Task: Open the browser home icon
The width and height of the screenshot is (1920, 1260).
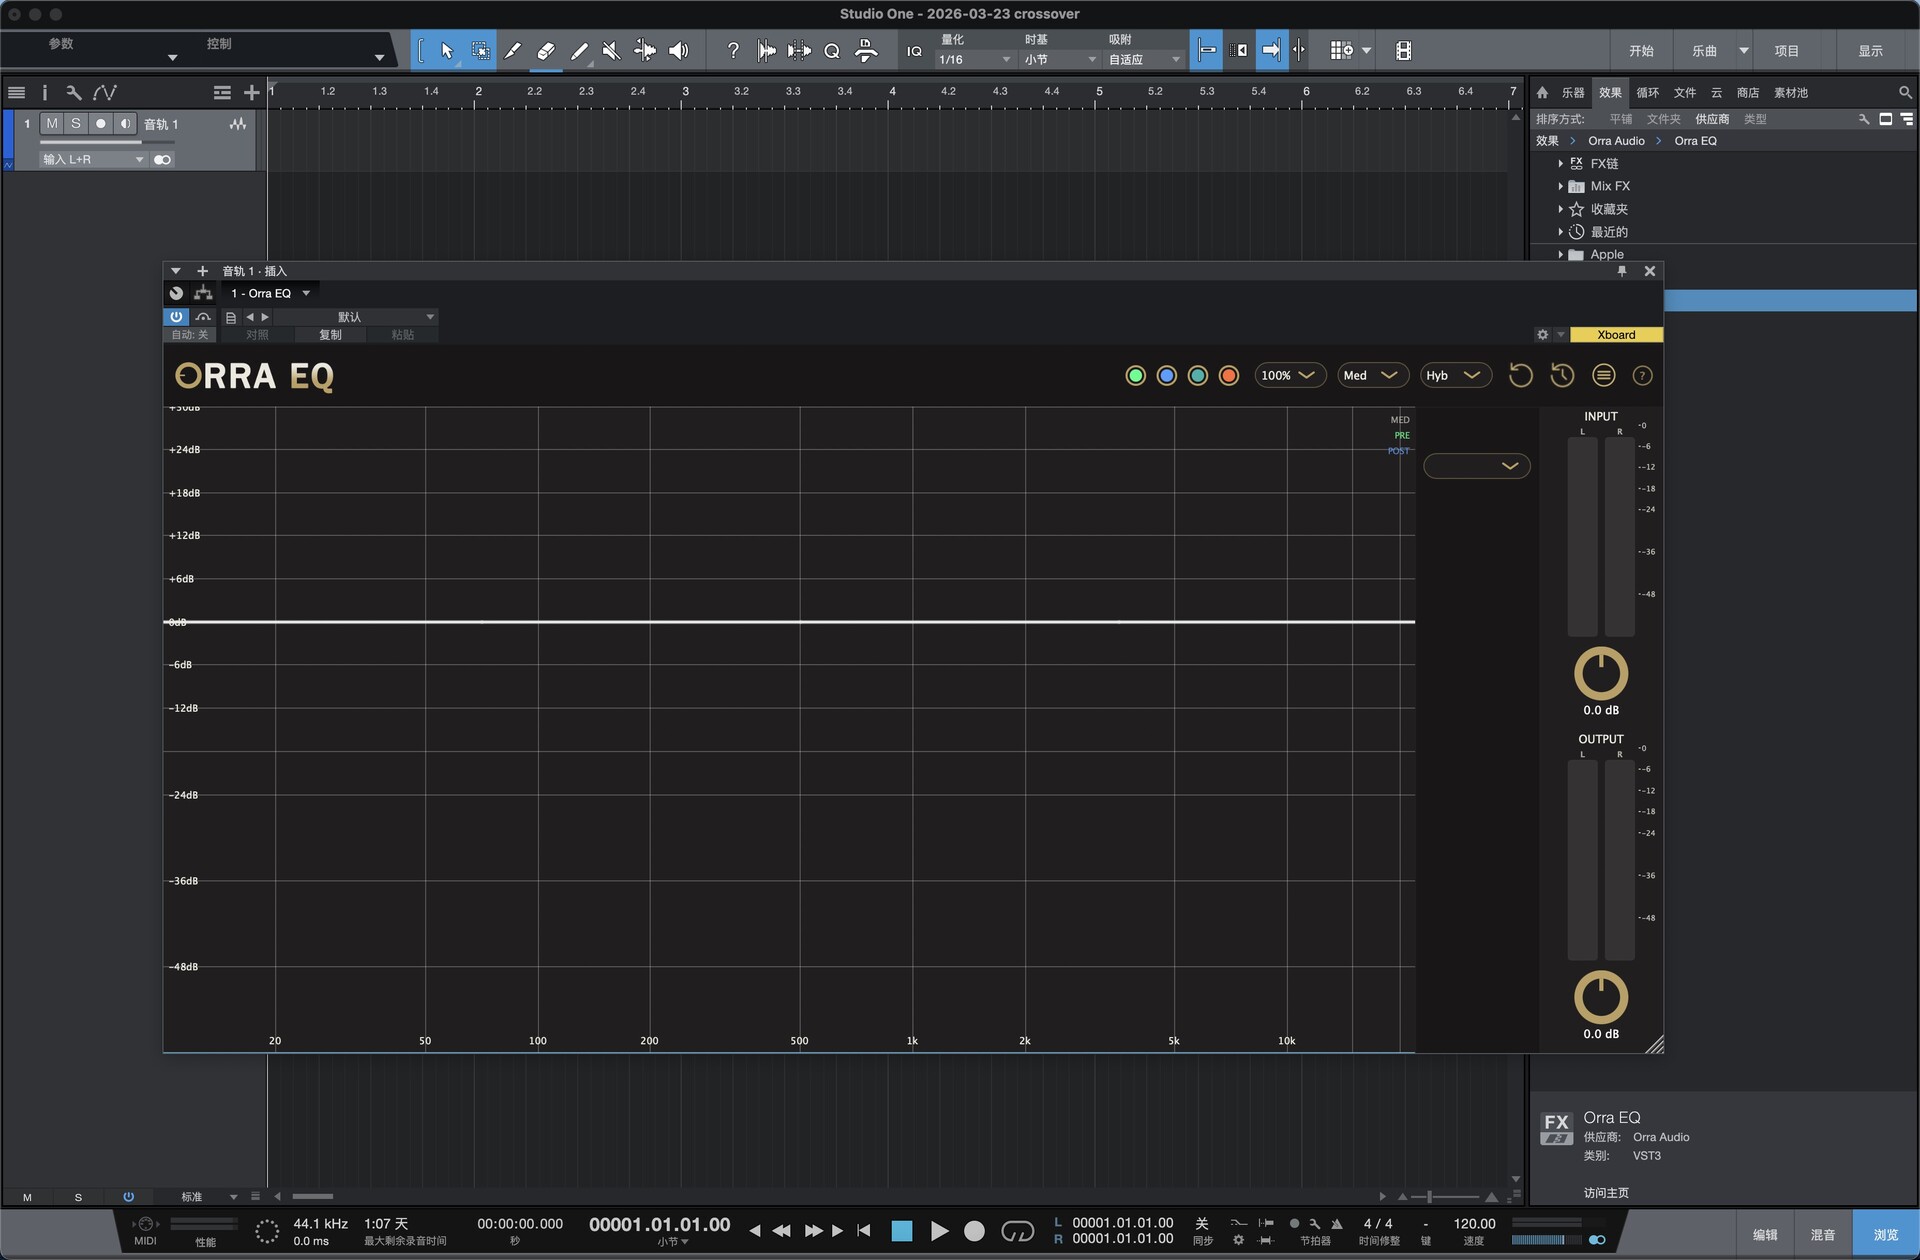Action: [1542, 93]
